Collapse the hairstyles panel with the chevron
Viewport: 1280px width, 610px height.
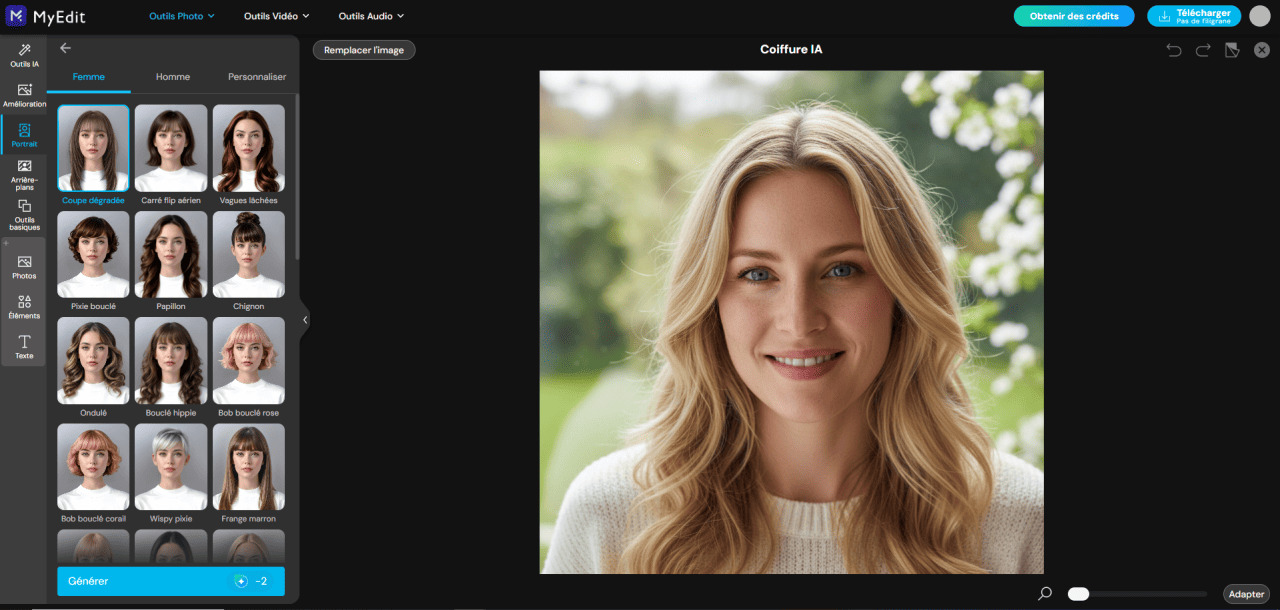(x=305, y=319)
